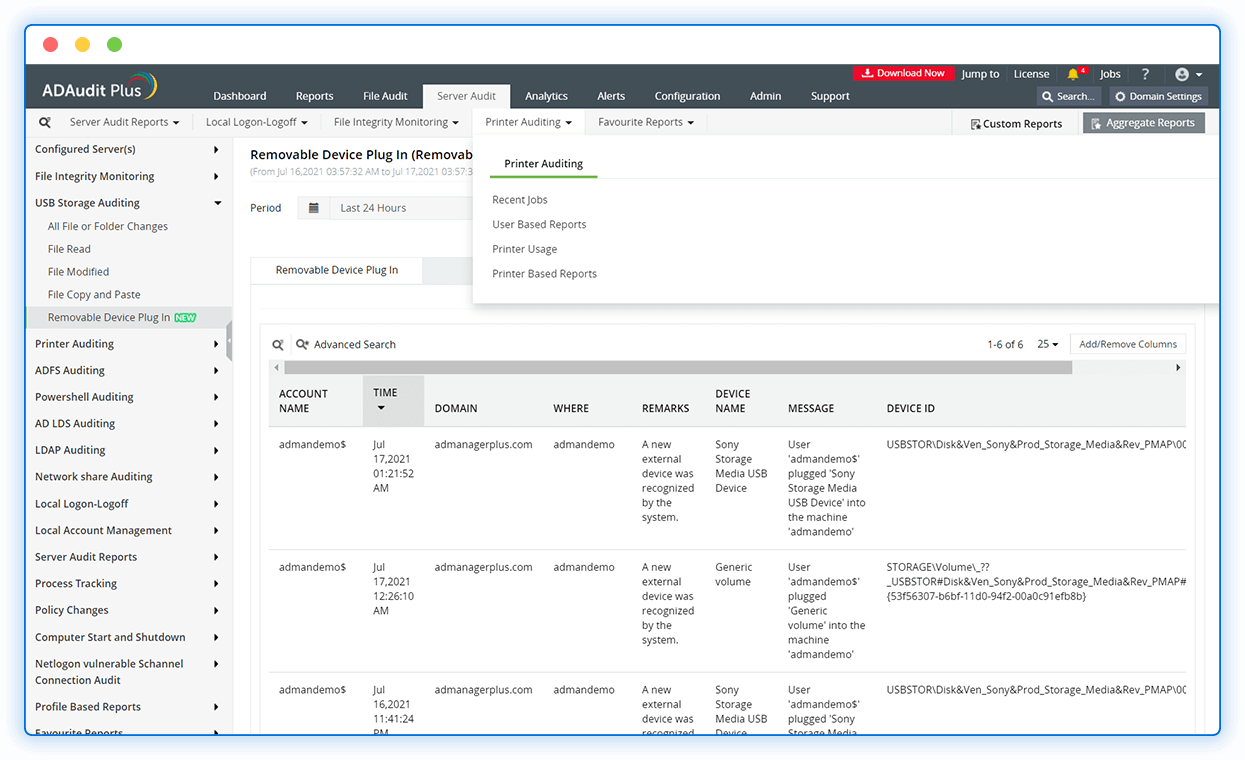The width and height of the screenshot is (1245, 760).
Task: Open the help question mark icon
Action: coord(1145,74)
